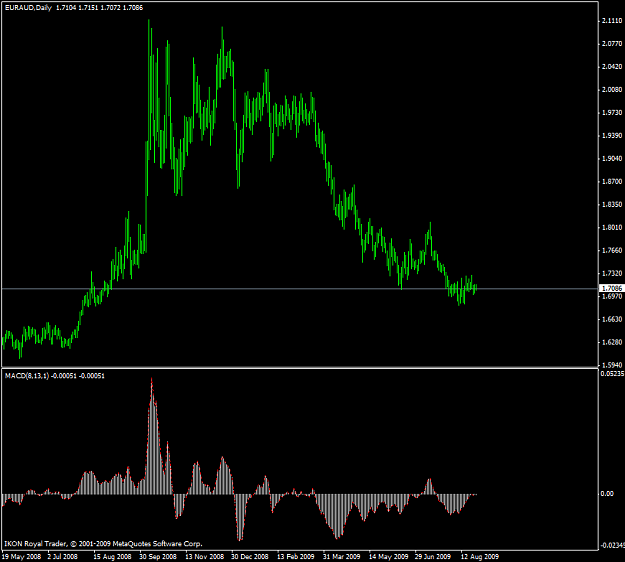Click the 2.0420 price scale value

click(612, 67)
